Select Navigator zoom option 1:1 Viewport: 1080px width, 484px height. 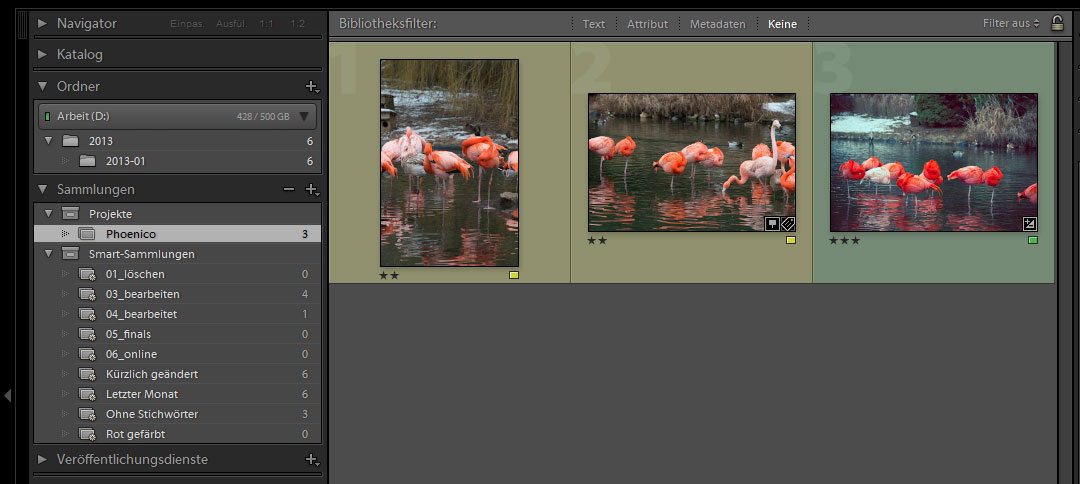coord(266,23)
